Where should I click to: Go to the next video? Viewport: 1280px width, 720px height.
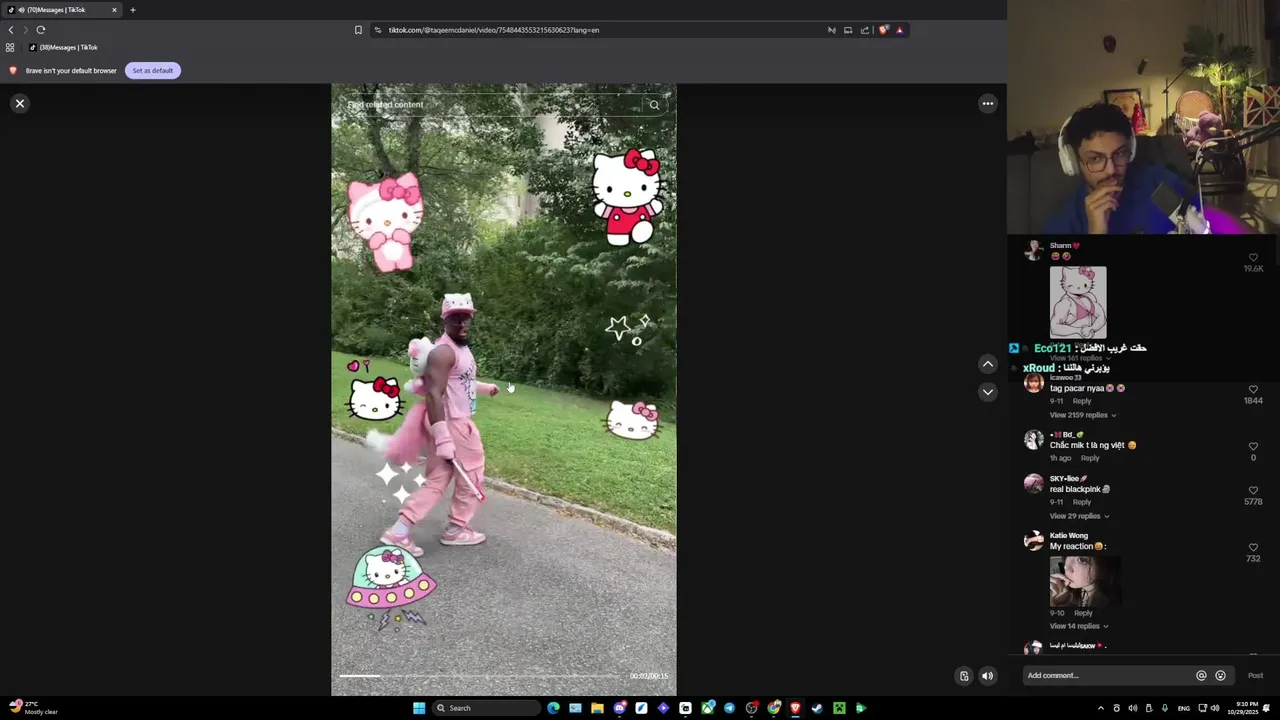coord(987,392)
